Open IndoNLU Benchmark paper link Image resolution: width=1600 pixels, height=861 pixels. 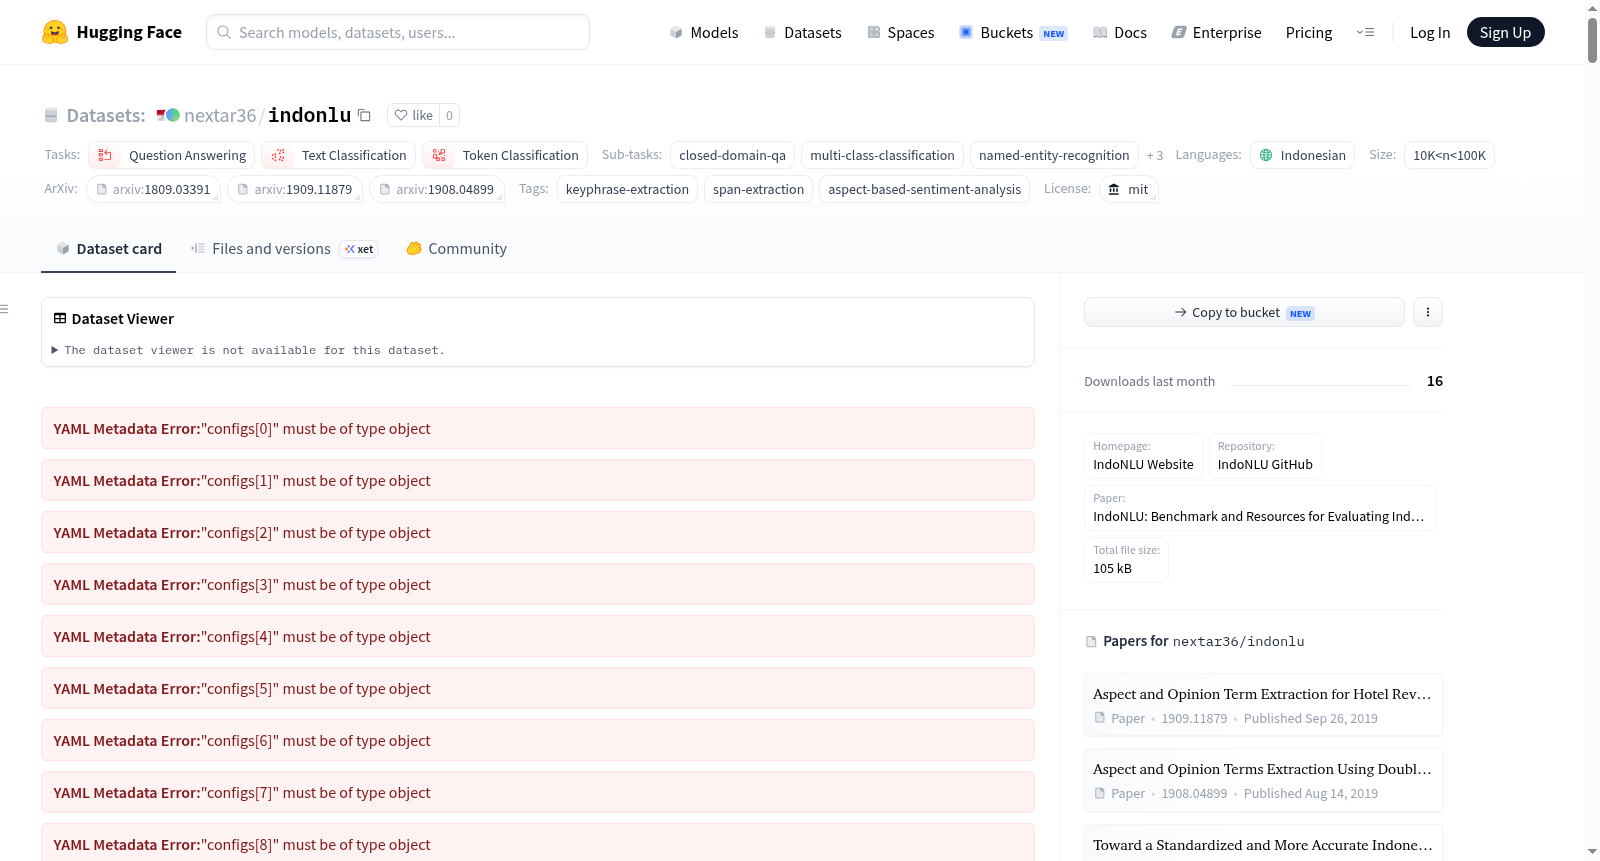pyautogui.click(x=1260, y=508)
